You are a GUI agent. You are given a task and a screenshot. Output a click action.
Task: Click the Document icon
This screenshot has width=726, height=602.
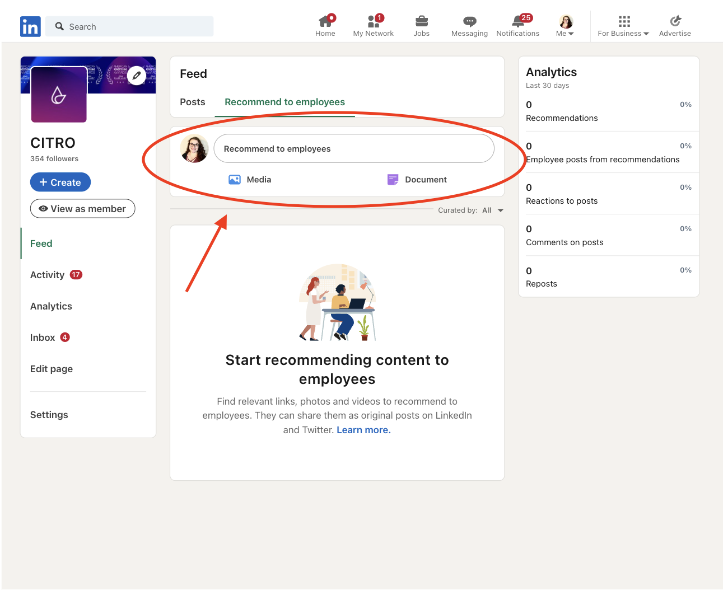point(393,180)
